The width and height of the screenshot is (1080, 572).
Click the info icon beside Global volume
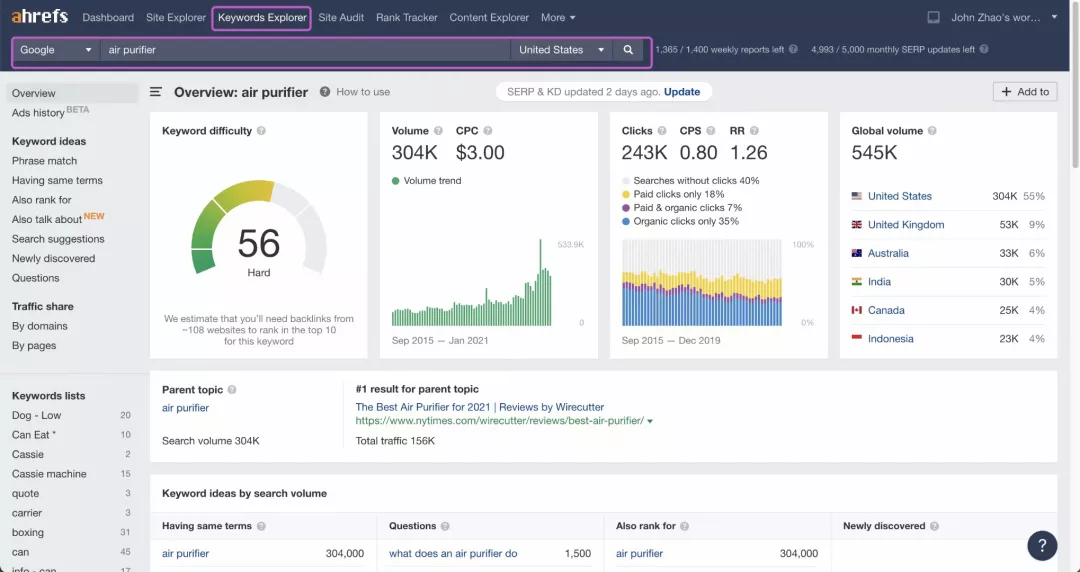coord(932,131)
